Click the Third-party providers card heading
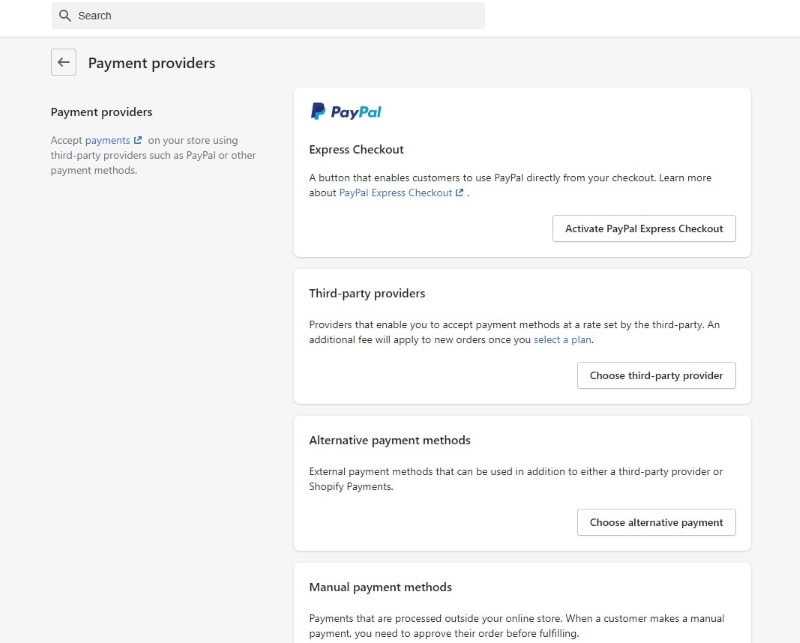Screen dimensions: 800x643 pos(367,294)
